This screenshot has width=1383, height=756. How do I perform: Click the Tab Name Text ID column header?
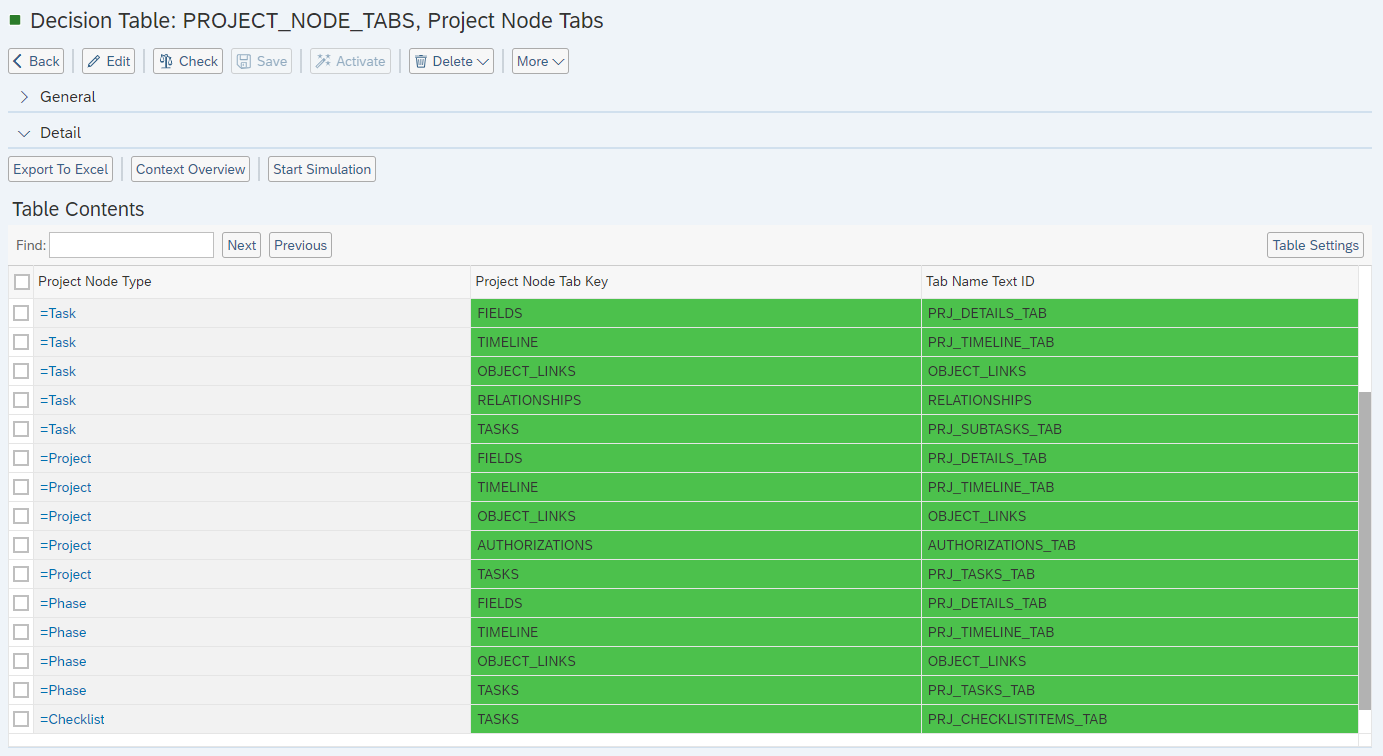point(980,281)
